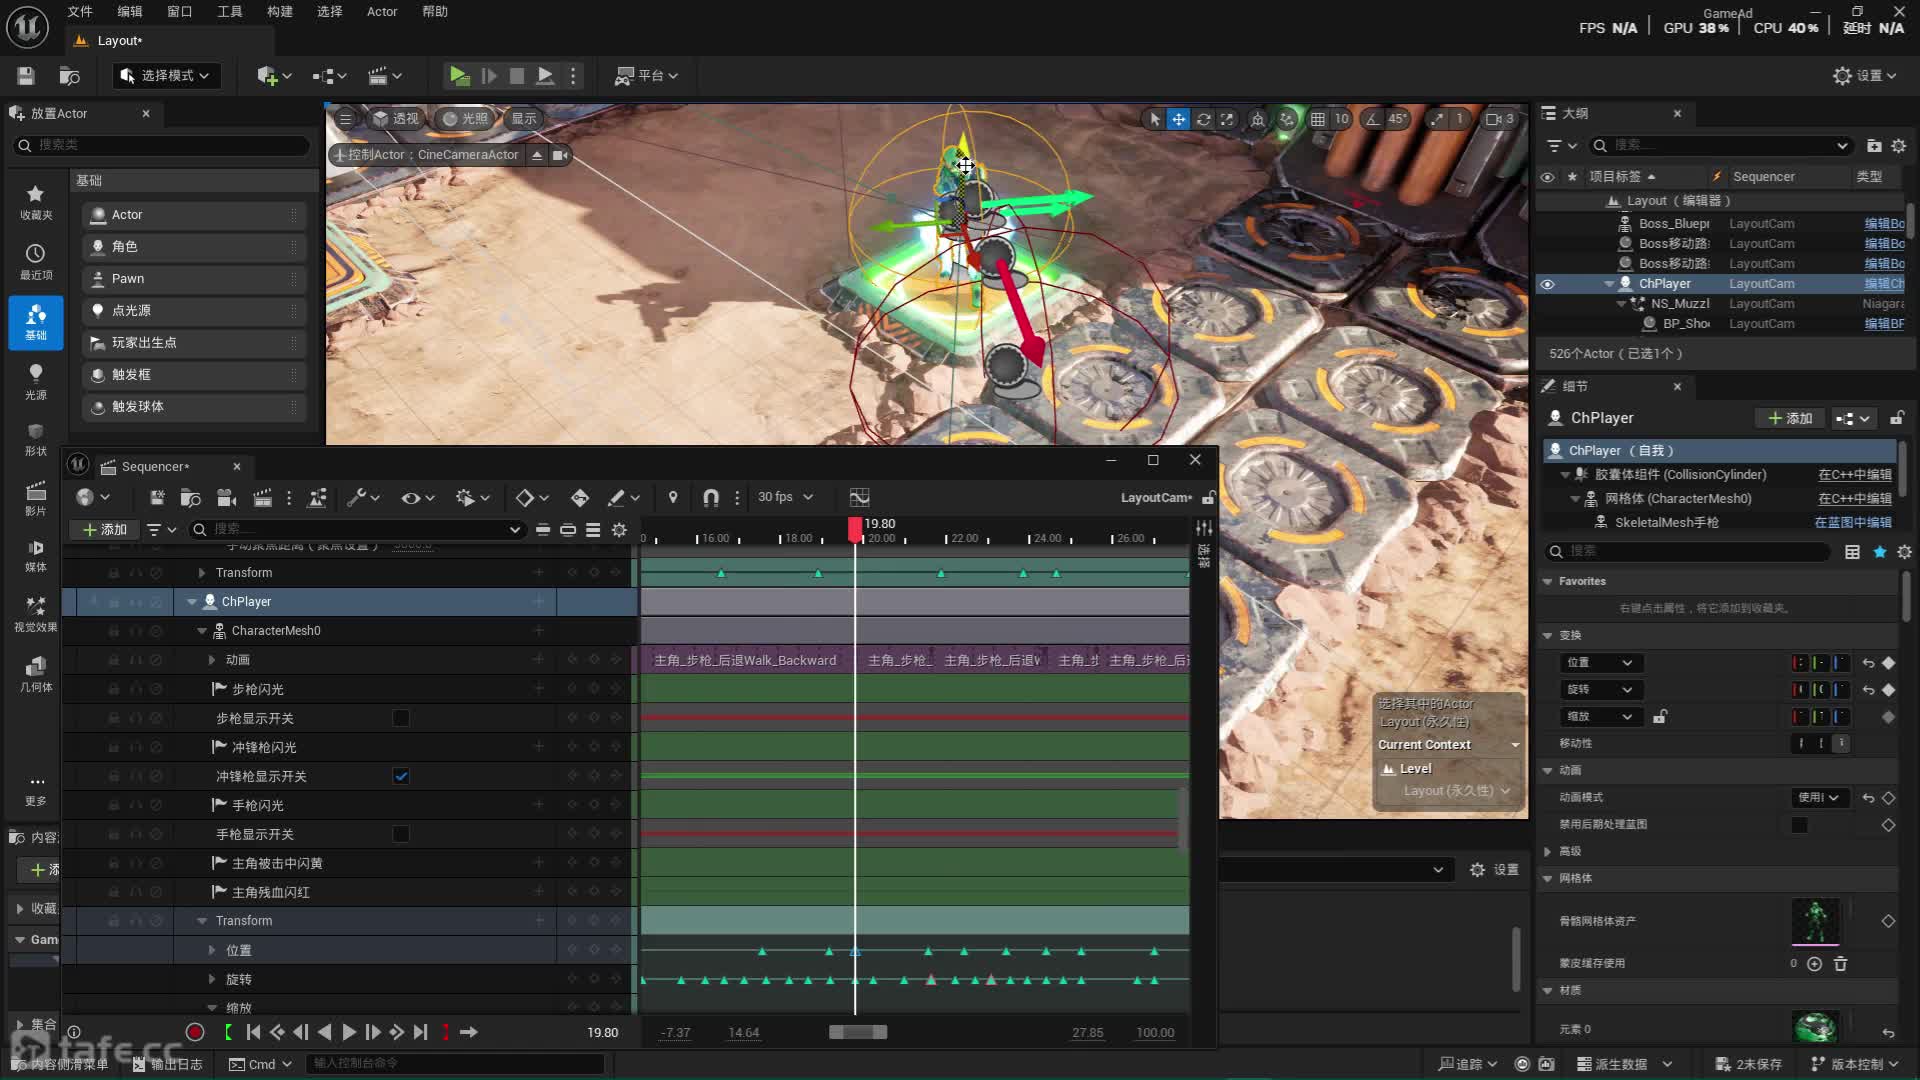Screen dimensions: 1920x1080
Task: Click the Sequencer record button
Action: coord(195,1032)
